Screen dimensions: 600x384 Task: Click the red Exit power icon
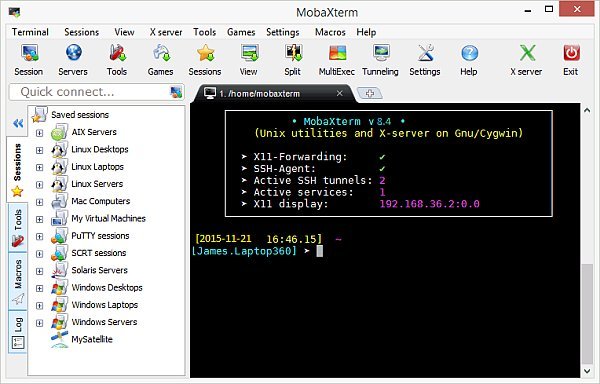[x=571, y=53]
